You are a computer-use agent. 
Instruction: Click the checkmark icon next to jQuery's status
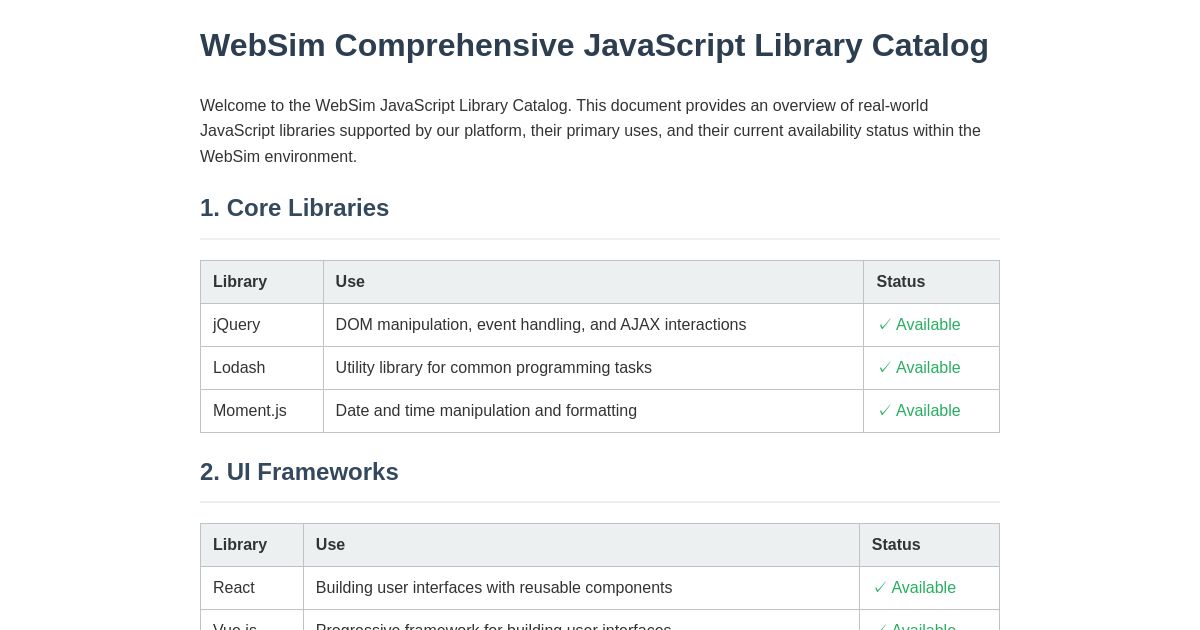(x=886, y=325)
